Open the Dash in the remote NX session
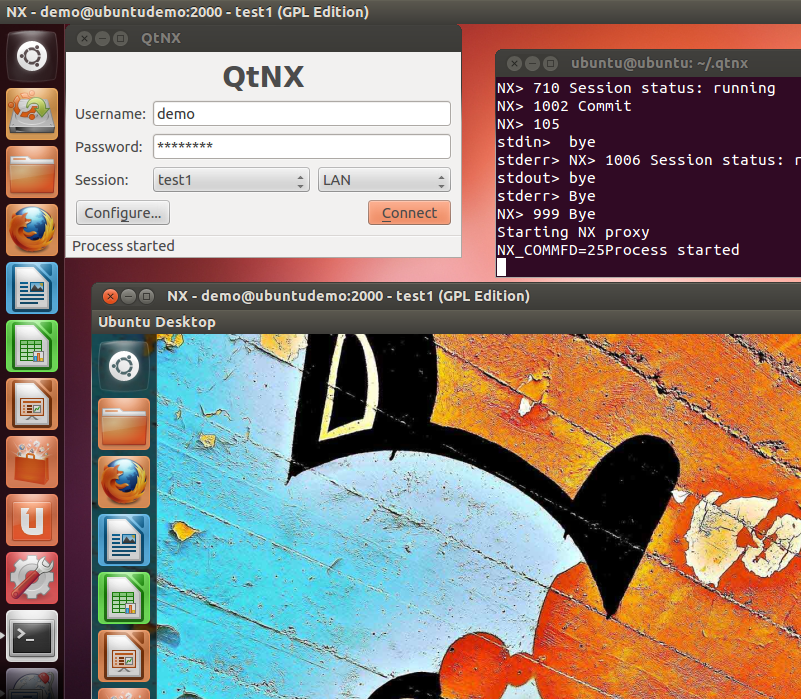 (123, 365)
